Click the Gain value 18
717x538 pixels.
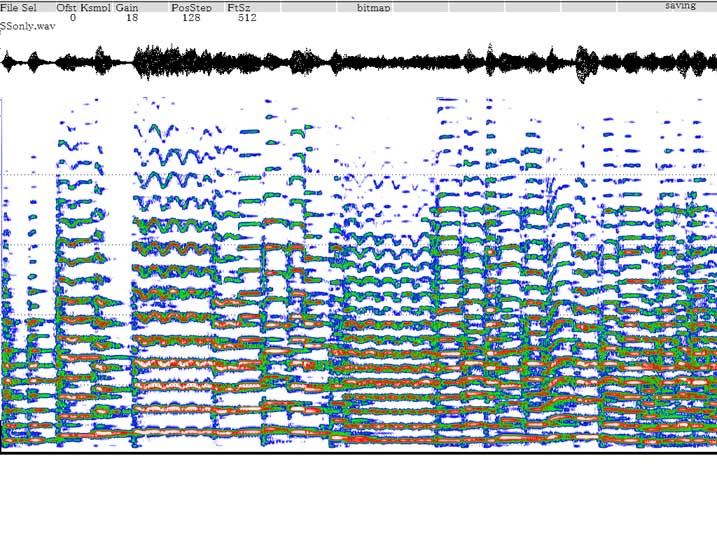tap(132, 17)
